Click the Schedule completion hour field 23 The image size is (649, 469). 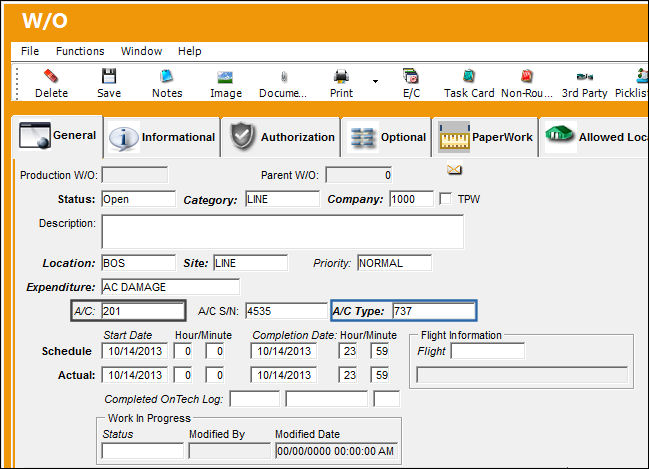point(348,351)
